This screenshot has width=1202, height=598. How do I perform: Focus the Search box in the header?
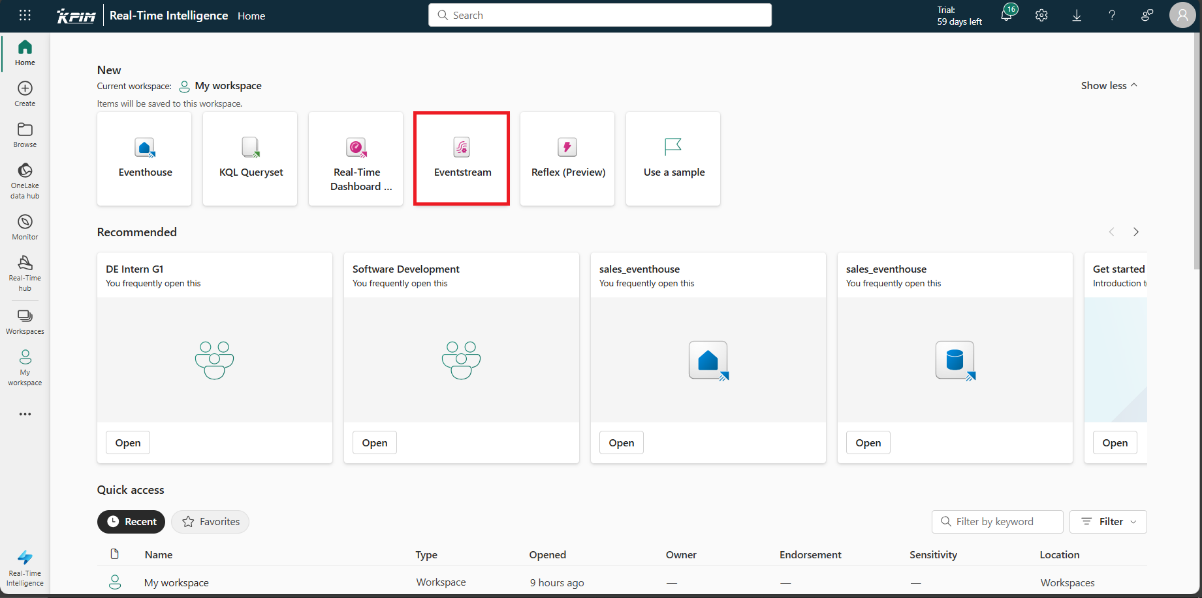coord(600,15)
